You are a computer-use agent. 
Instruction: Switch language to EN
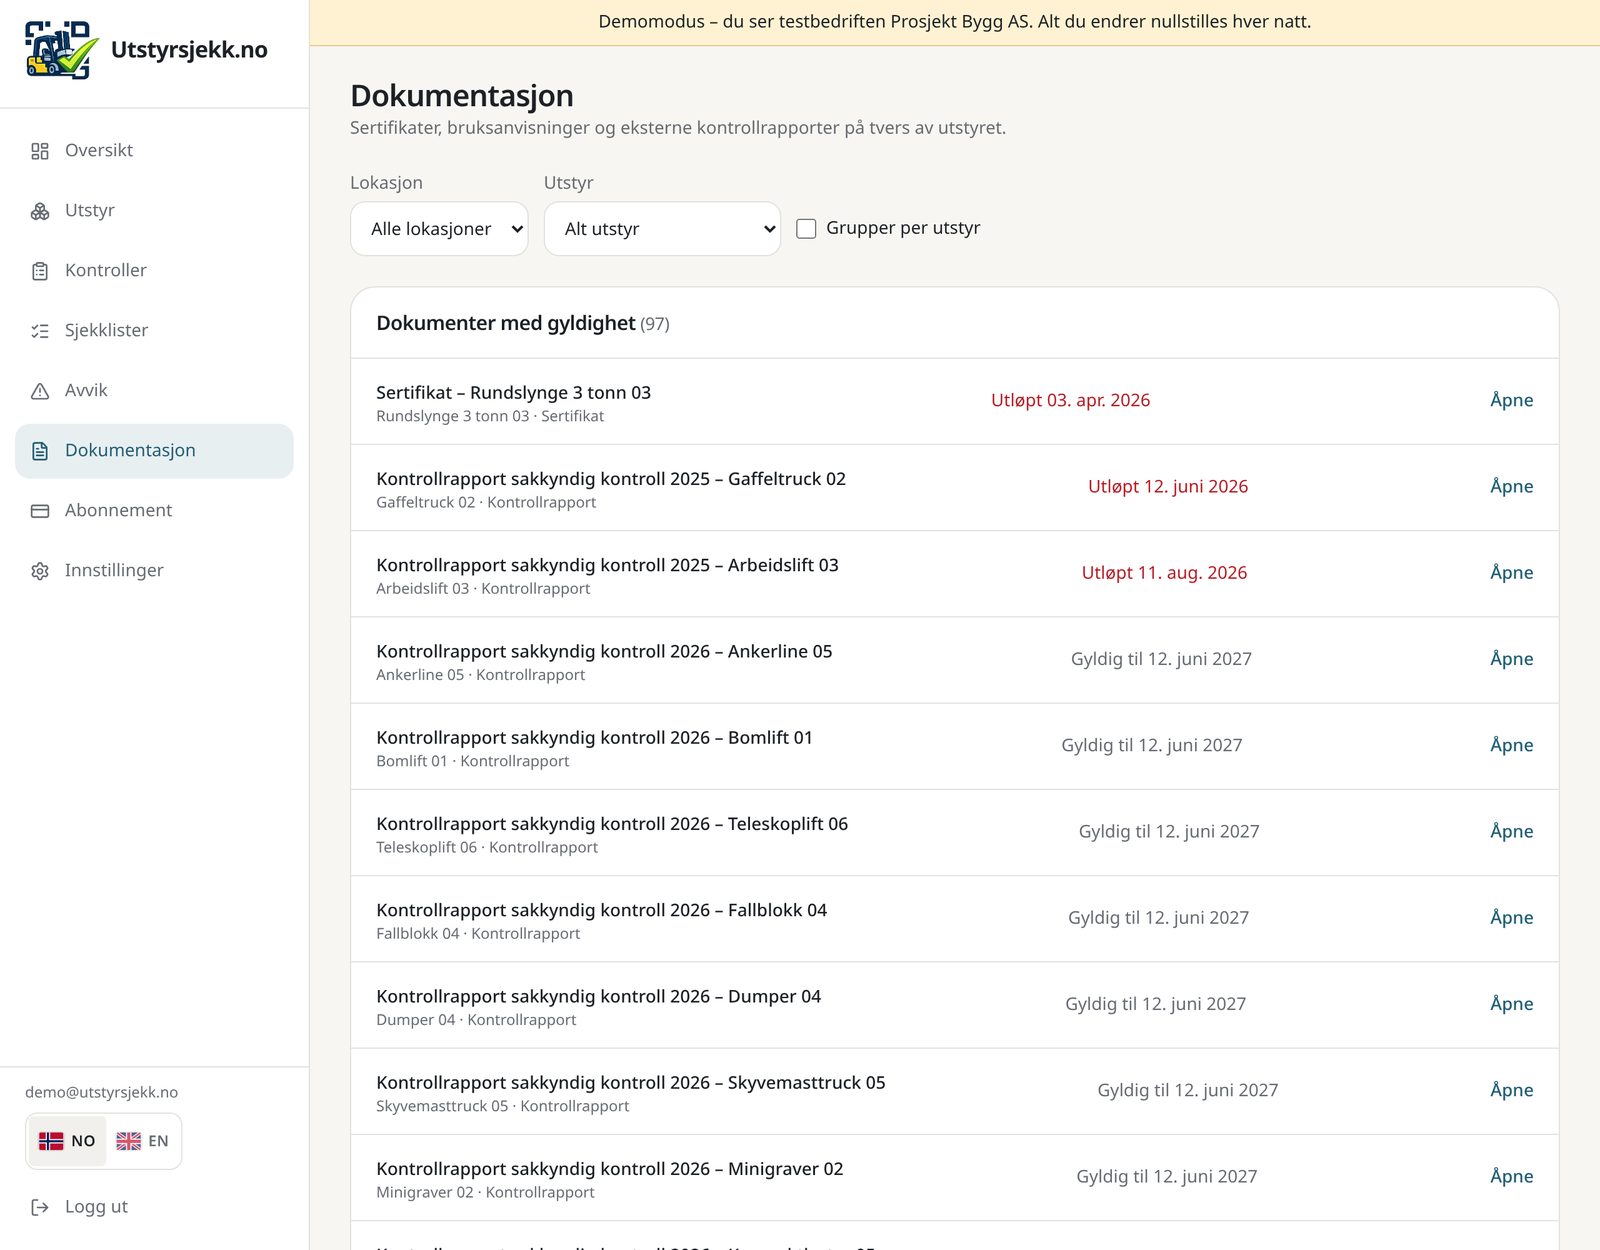pyautogui.click(x=143, y=1141)
